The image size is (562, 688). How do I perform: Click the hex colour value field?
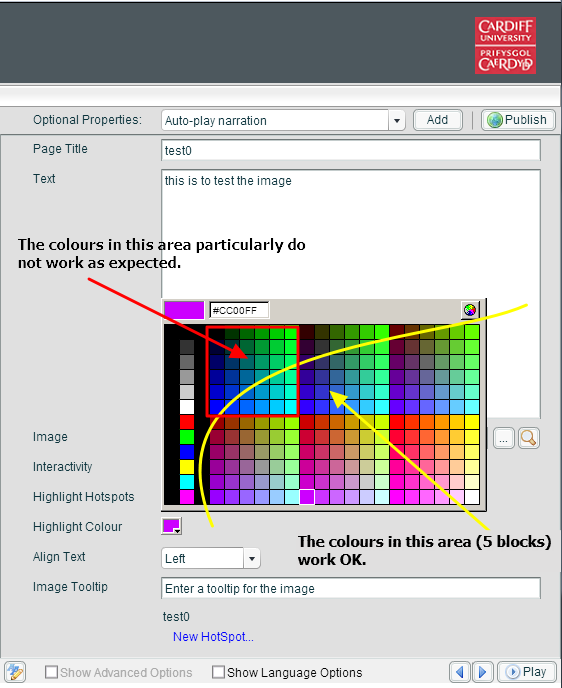pos(239,310)
